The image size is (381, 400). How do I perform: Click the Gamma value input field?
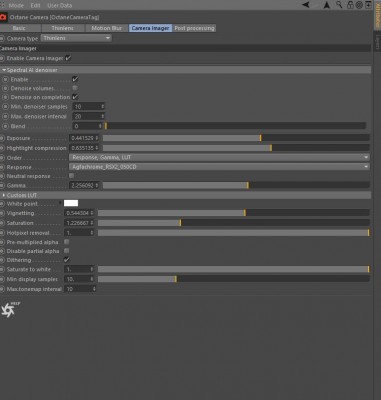[x=84, y=185]
